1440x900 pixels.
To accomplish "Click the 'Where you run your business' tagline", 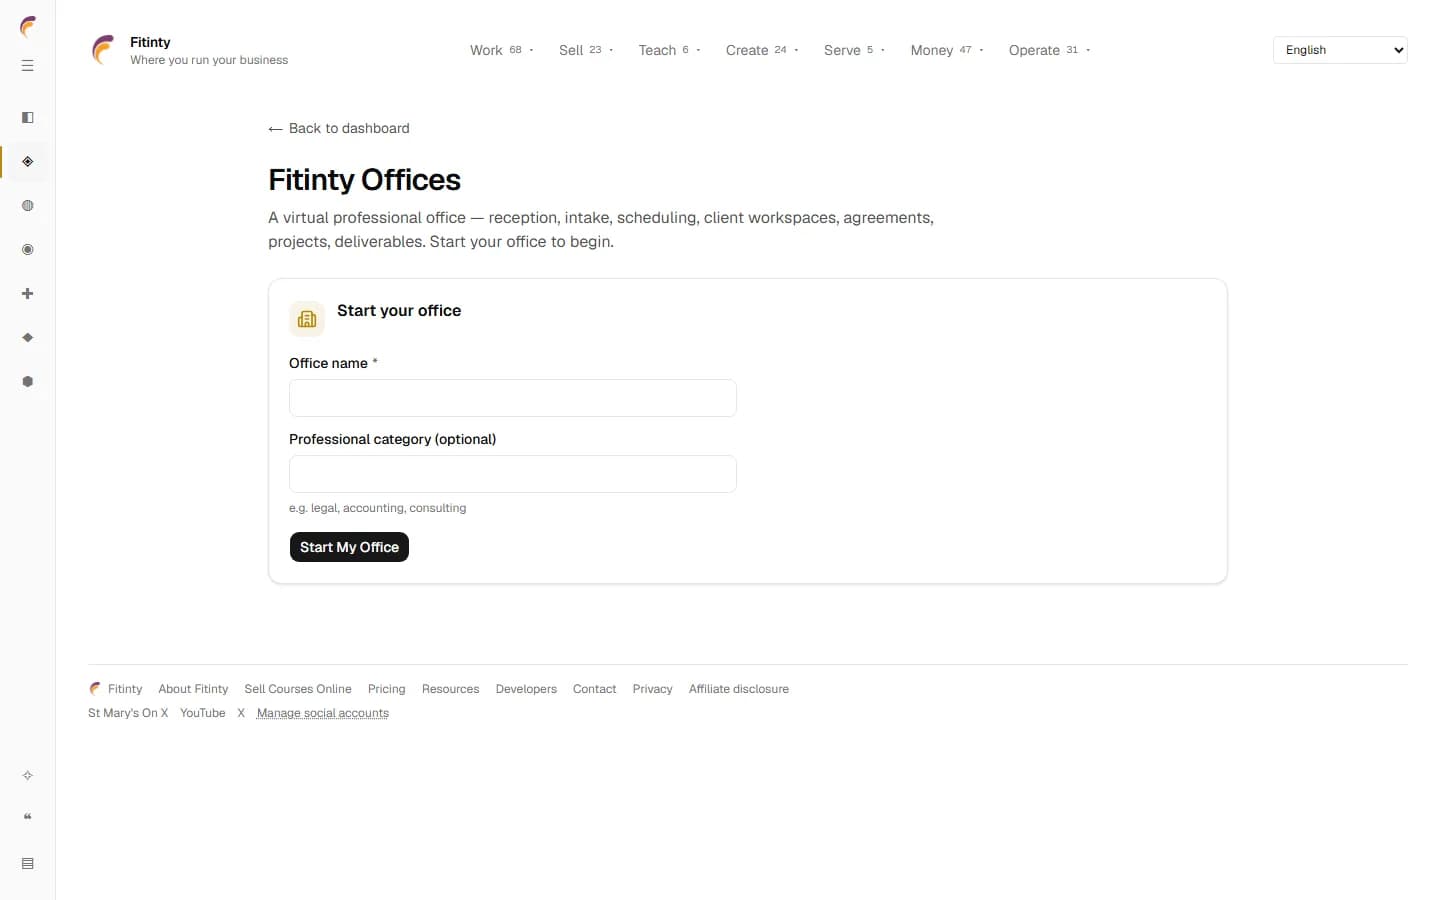I will click(x=209, y=60).
